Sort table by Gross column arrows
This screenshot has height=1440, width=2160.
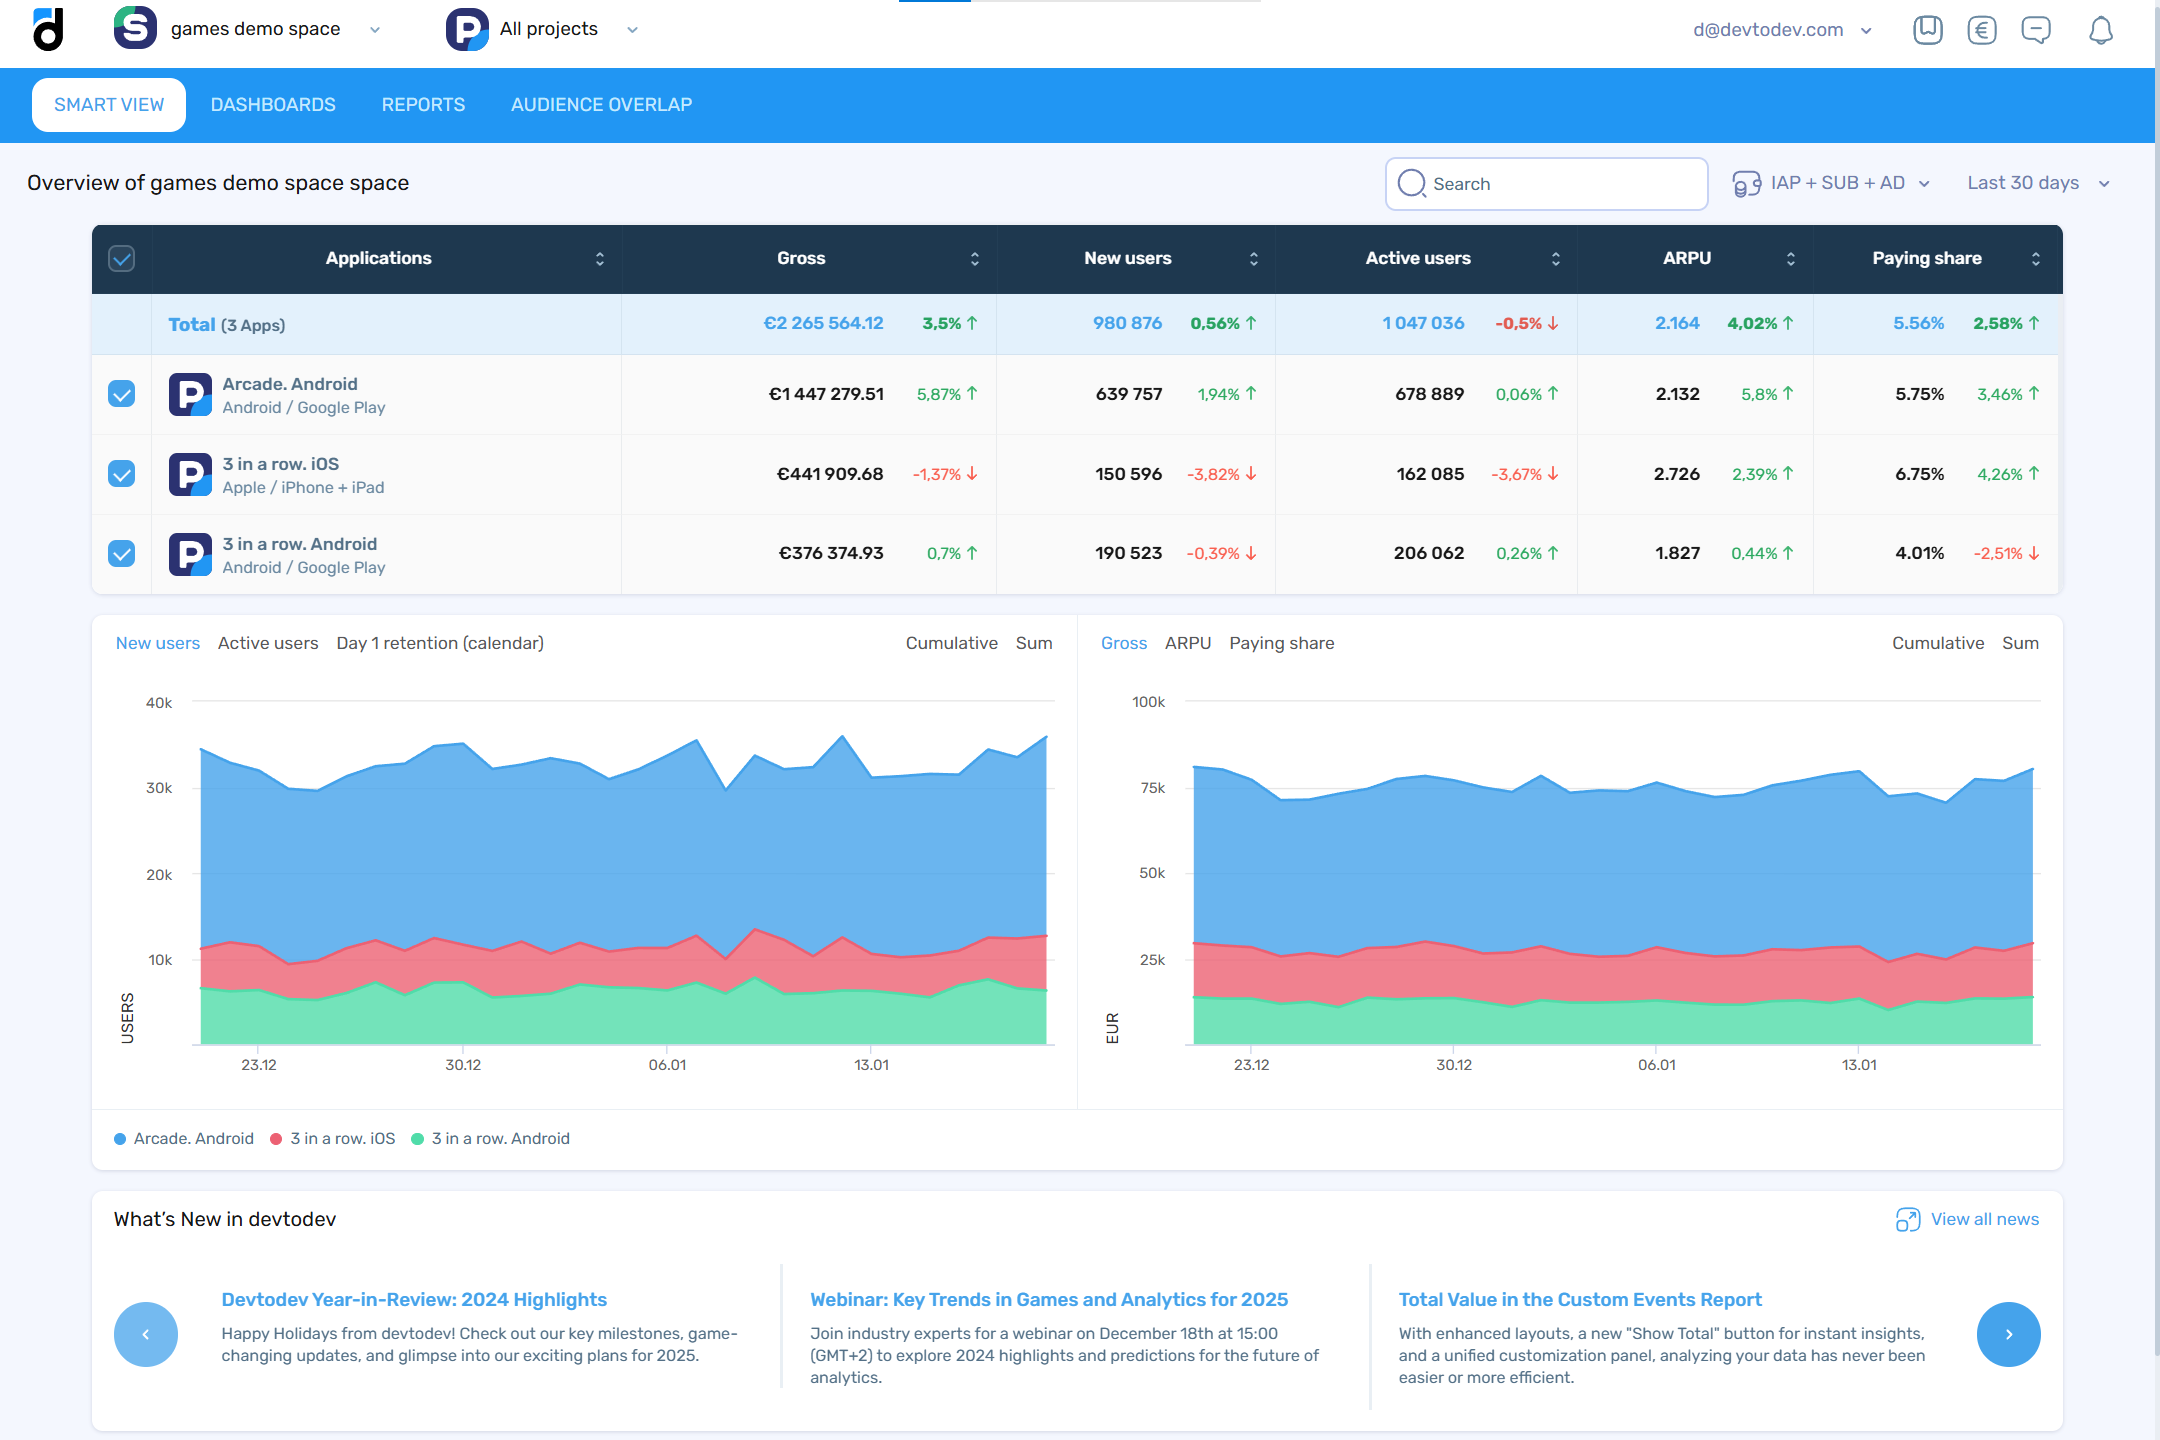click(x=974, y=259)
